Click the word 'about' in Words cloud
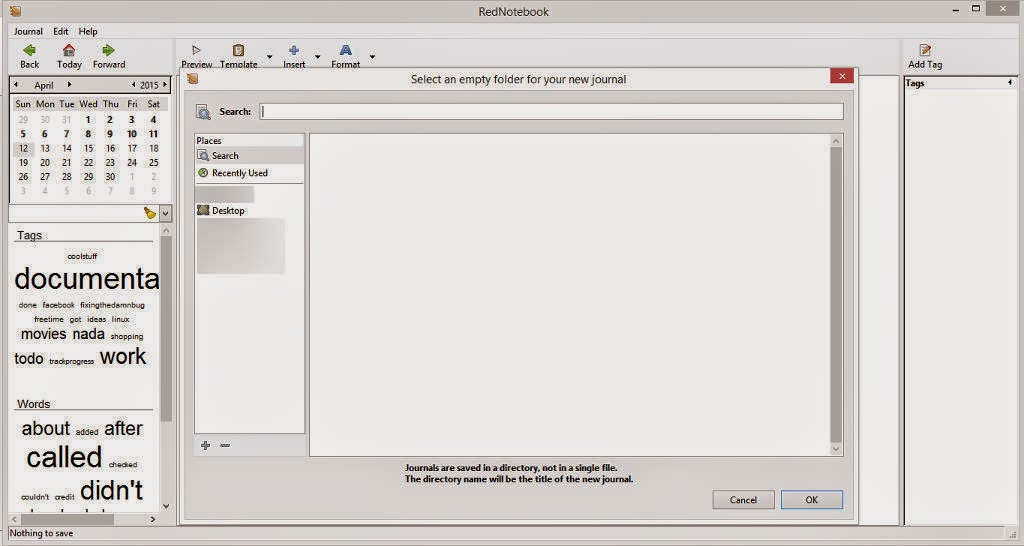 (46, 428)
